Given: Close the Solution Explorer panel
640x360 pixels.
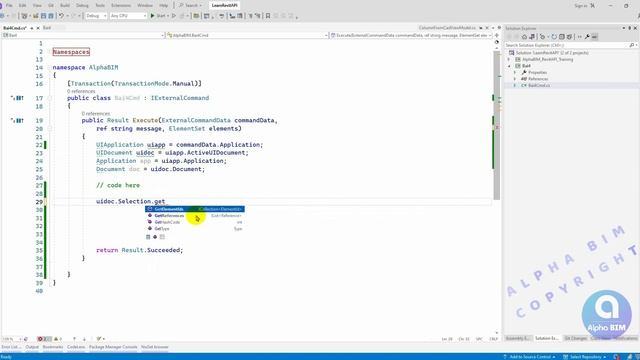Looking at the screenshot, I should coord(635,28).
